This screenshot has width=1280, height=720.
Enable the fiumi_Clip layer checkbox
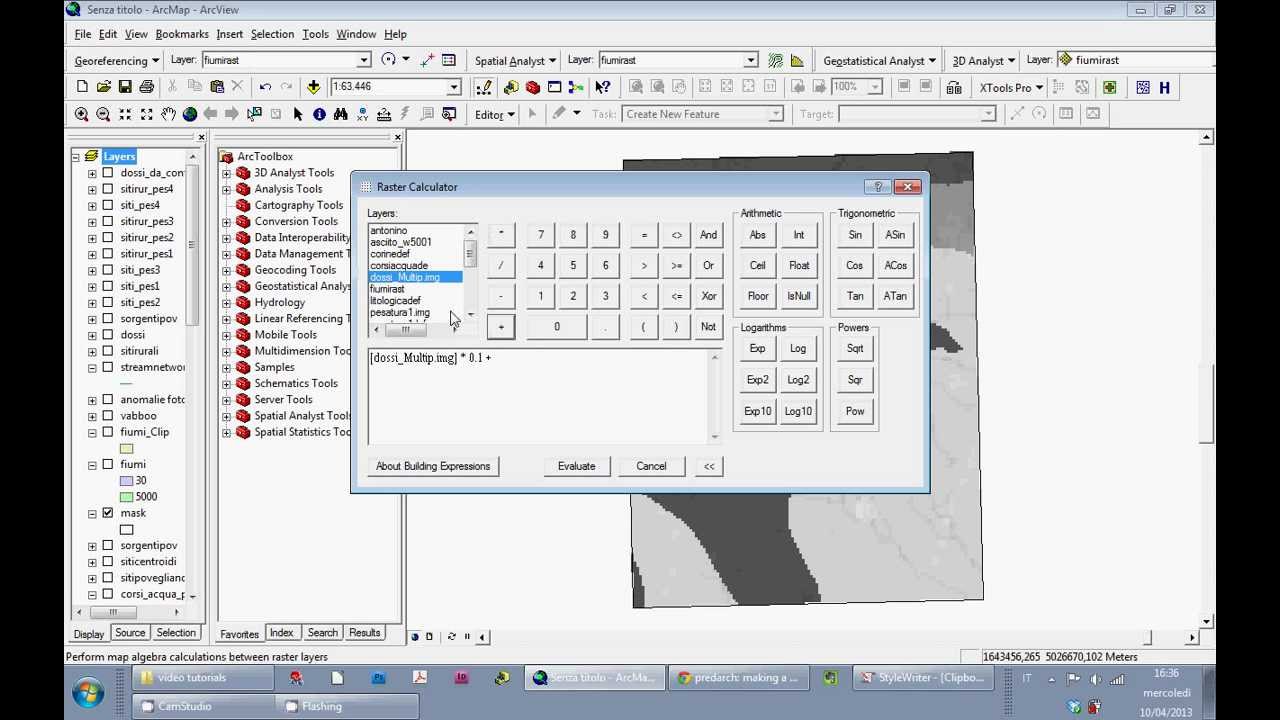108,432
